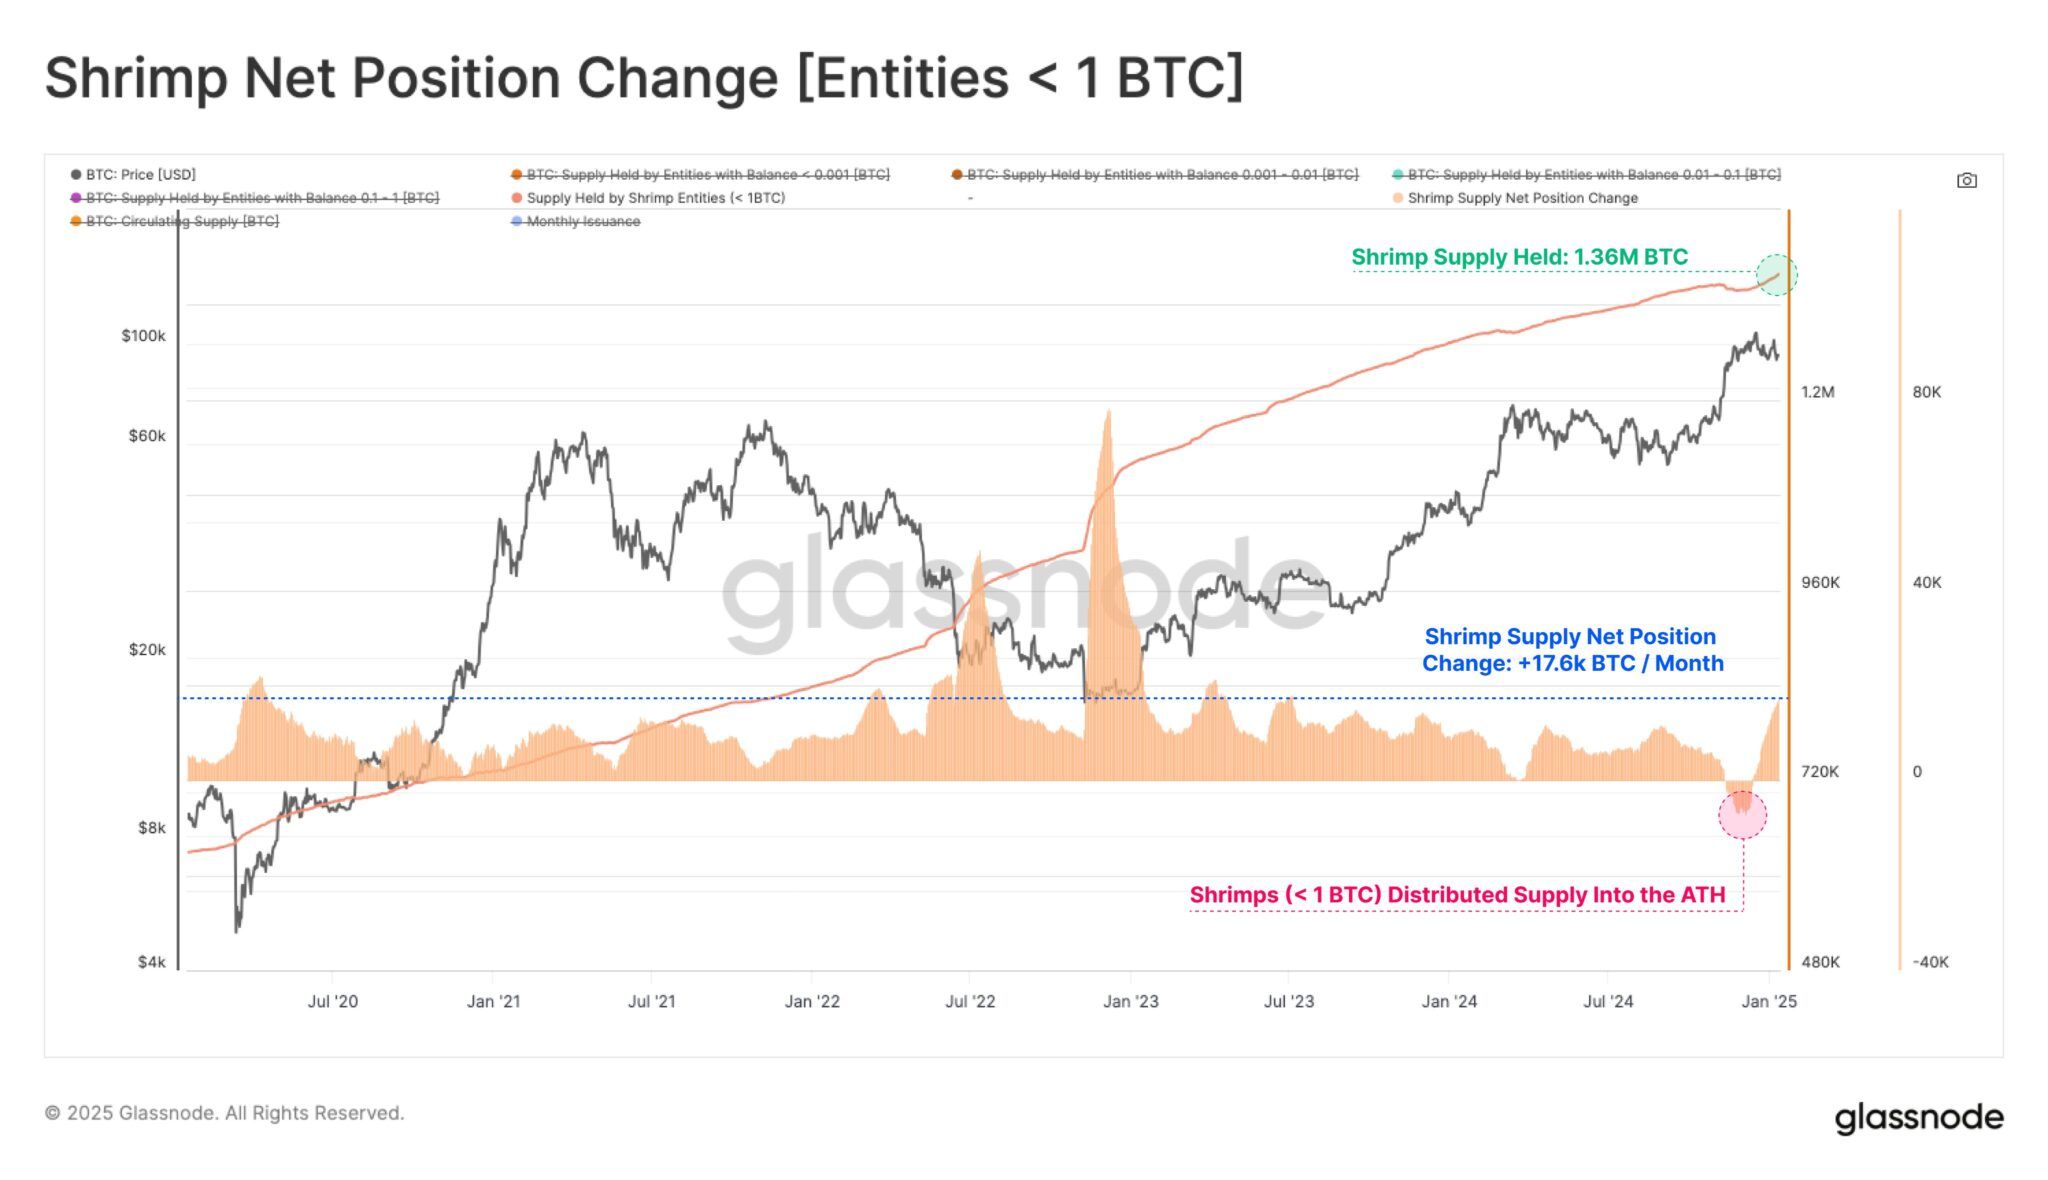The image size is (2048, 1180).
Task: Click the pink distribution circle marker
Action: (x=1743, y=815)
